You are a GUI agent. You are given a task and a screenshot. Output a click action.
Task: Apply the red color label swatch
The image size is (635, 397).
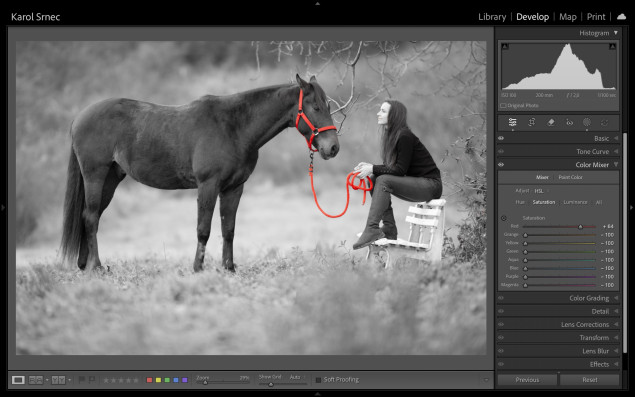pyautogui.click(x=149, y=380)
